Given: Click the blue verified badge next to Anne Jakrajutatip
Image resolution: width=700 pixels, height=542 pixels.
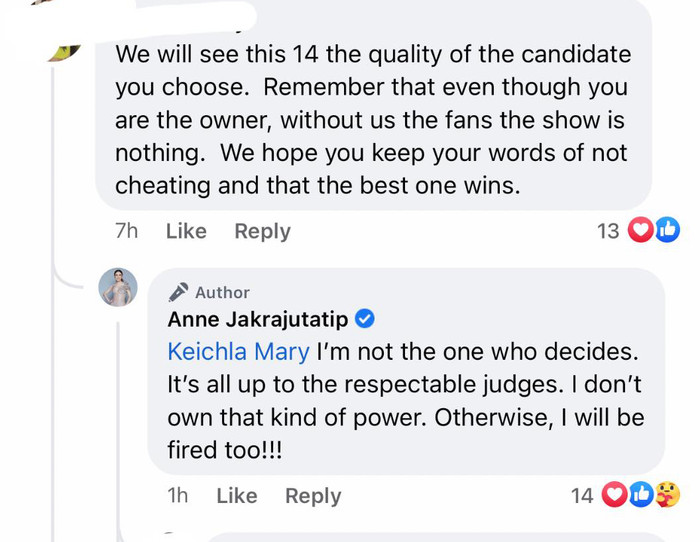Looking at the screenshot, I should point(365,320).
